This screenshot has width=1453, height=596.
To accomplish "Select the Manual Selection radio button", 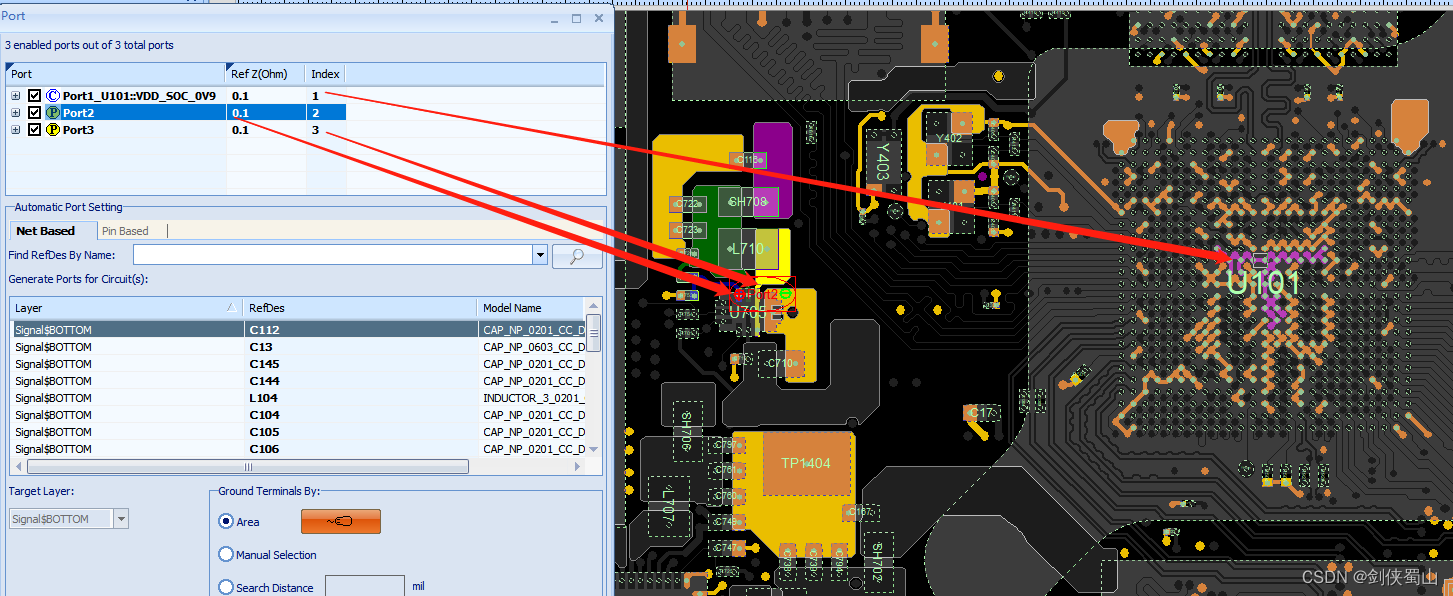I will click(226, 554).
